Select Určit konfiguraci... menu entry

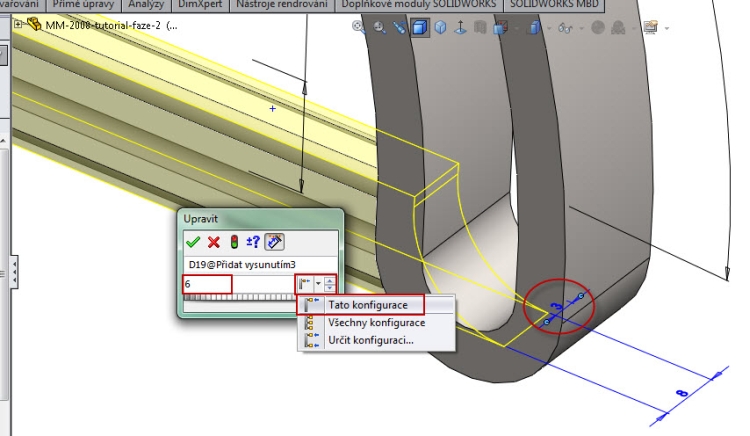pyautogui.click(x=375, y=340)
